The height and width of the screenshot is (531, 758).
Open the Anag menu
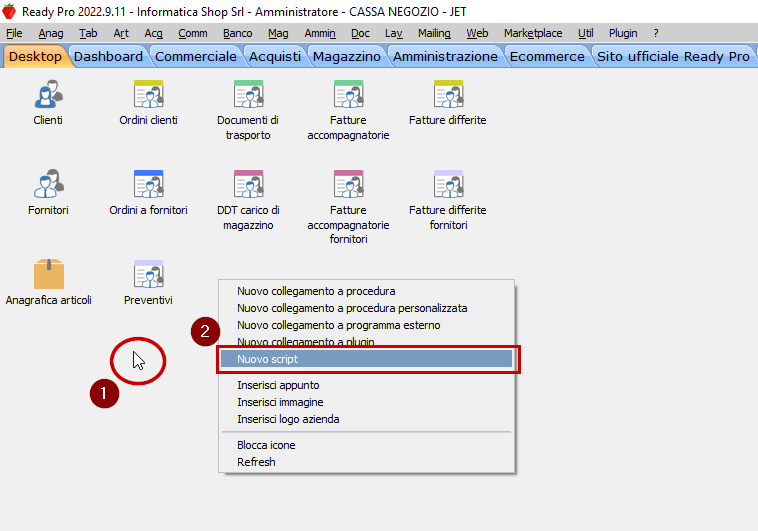tap(51, 33)
